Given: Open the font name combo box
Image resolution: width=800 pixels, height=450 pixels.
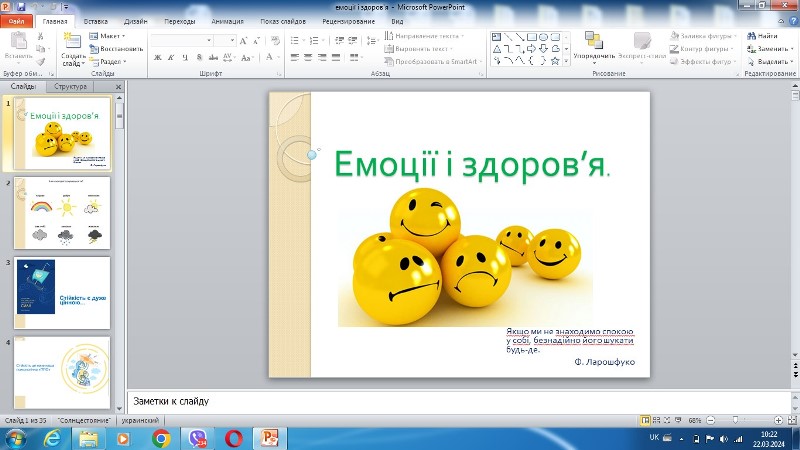Looking at the screenshot, I should [182, 40].
